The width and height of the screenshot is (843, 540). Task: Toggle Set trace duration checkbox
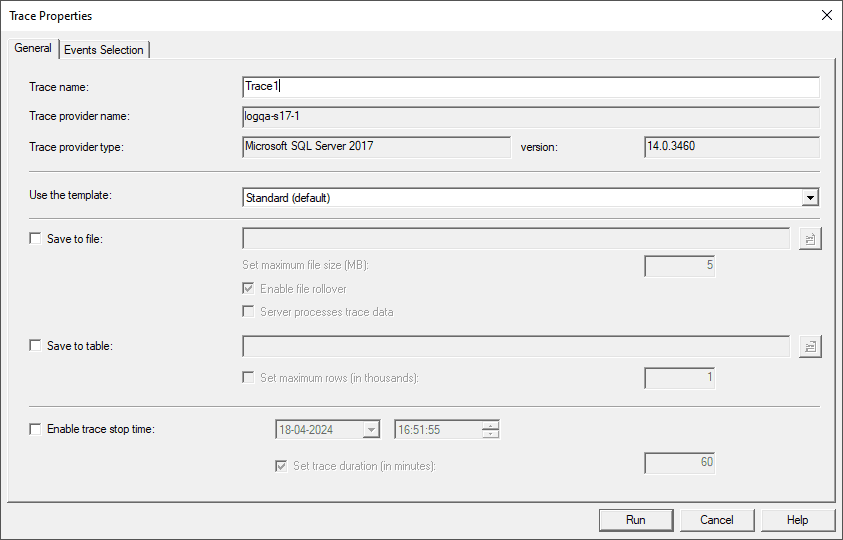click(281, 466)
